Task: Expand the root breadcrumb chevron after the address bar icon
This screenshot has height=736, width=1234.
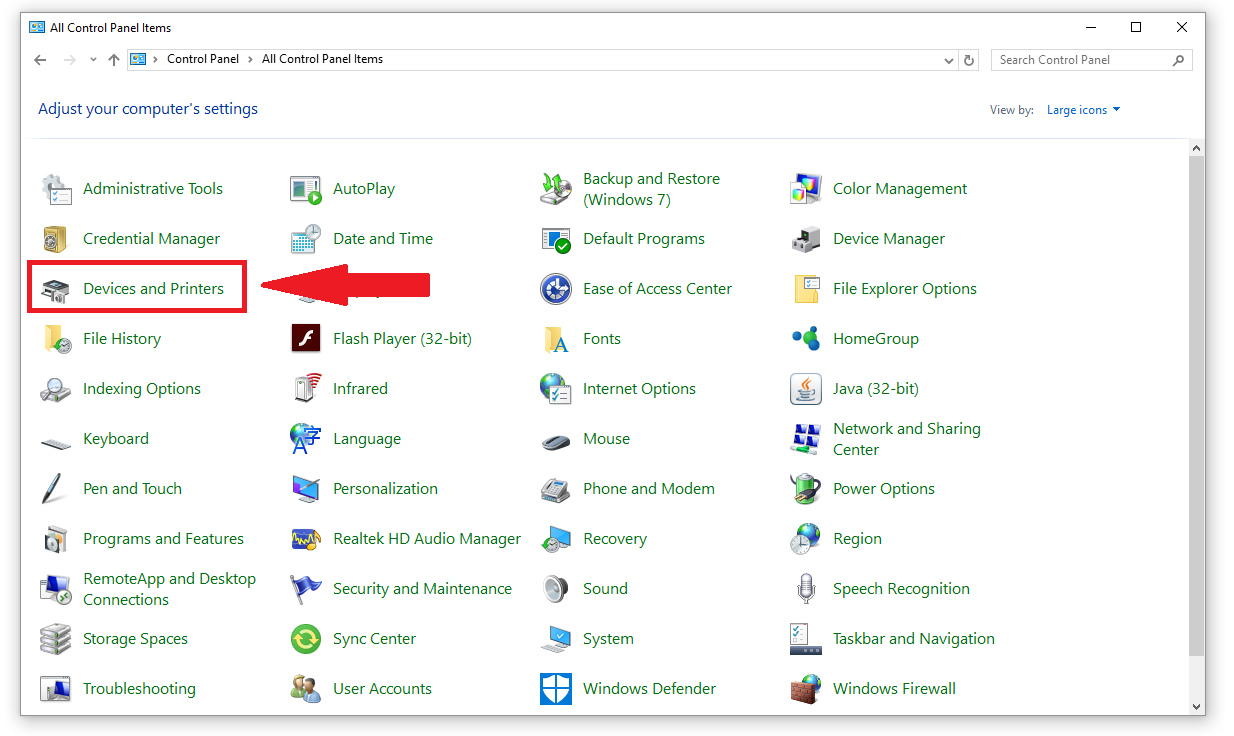Action: 157,59
